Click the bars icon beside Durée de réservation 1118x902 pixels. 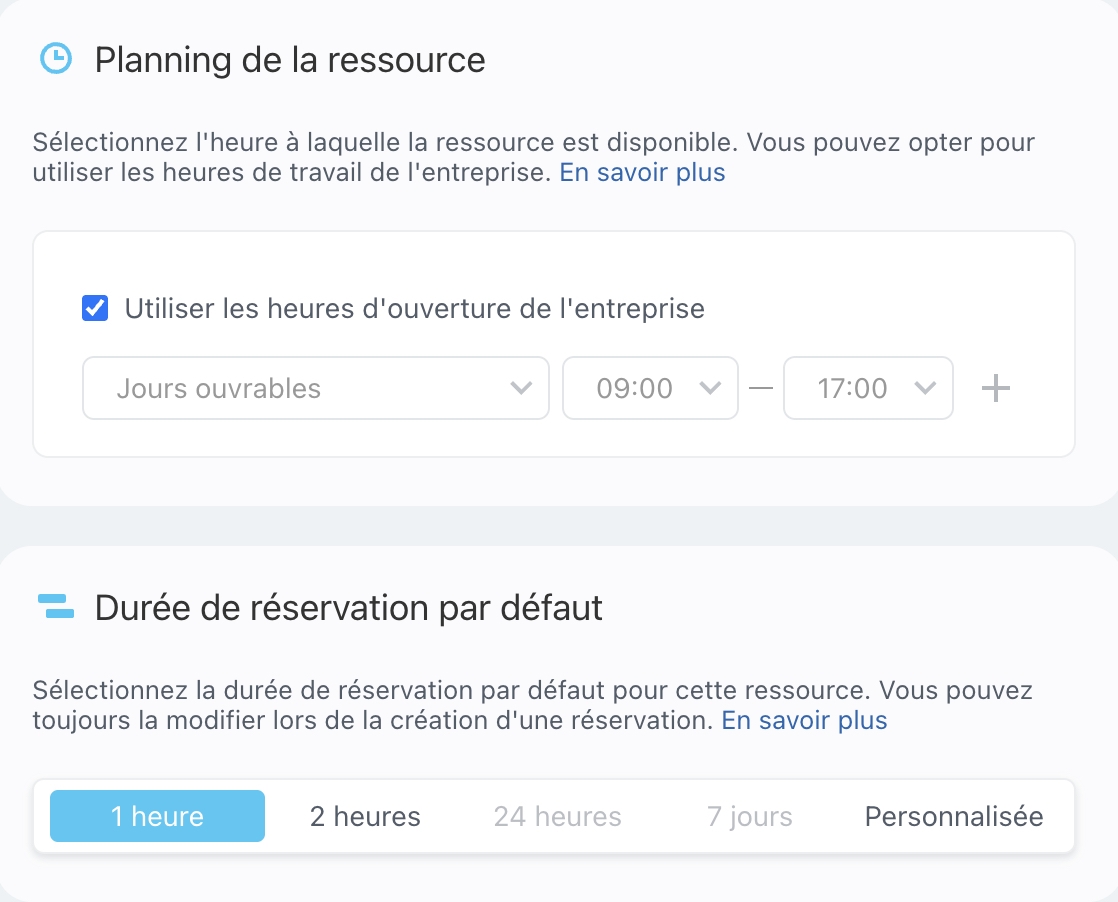pyautogui.click(x=56, y=607)
